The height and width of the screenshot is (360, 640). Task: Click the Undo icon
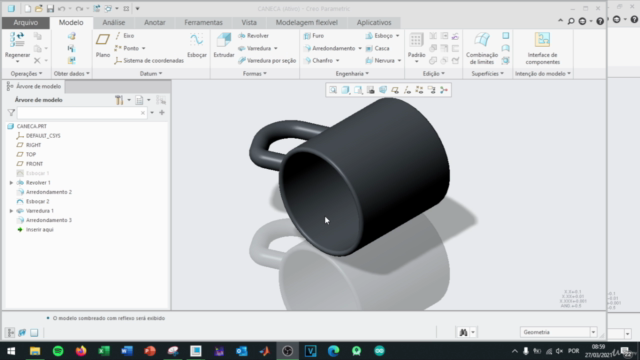[62, 9]
